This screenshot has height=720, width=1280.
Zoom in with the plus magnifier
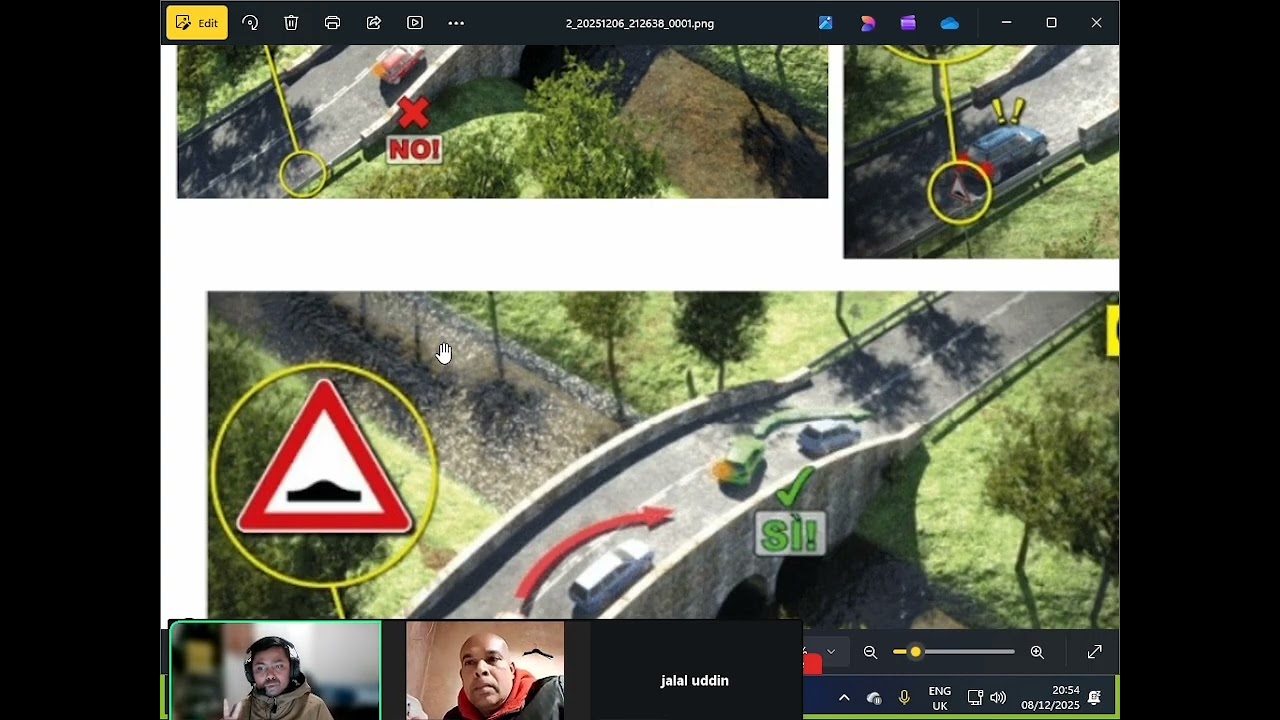point(1037,652)
